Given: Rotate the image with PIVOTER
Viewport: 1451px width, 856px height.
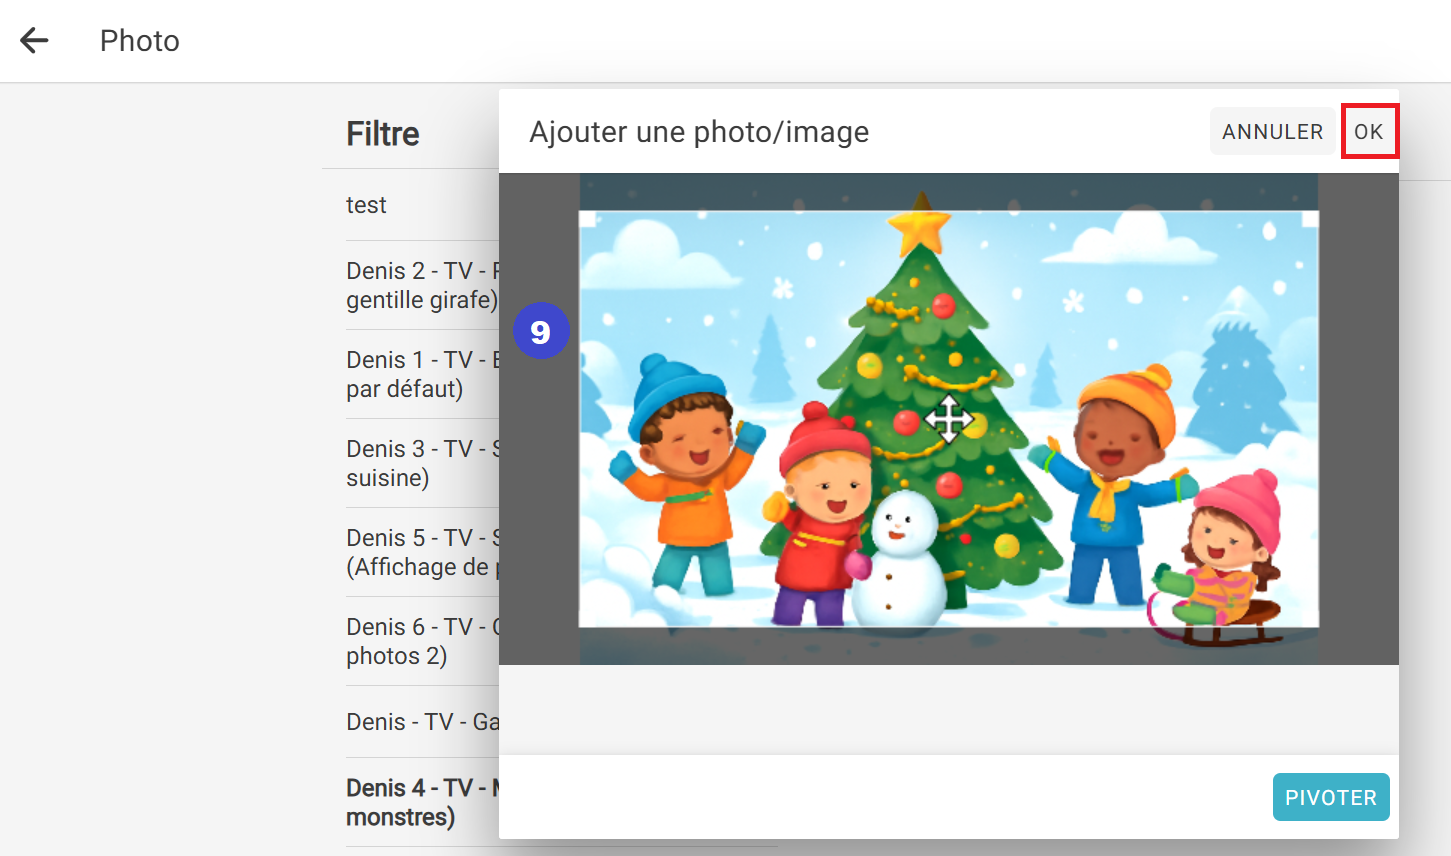Looking at the screenshot, I should (x=1330, y=797).
